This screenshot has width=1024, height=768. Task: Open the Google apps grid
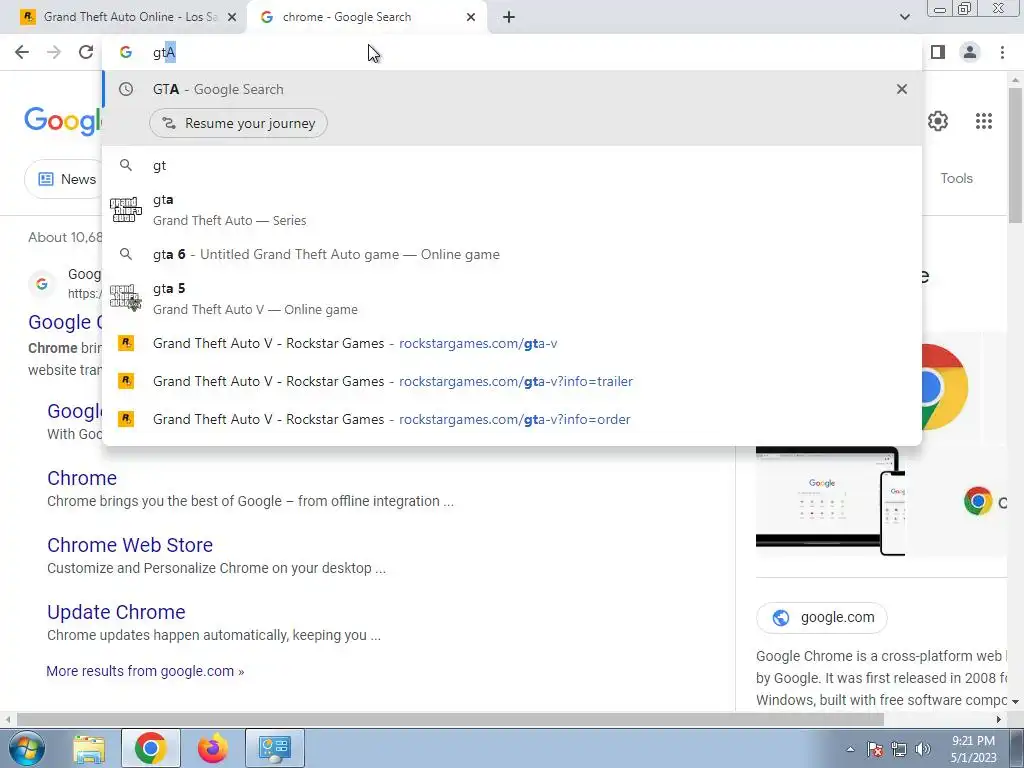click(984, 121)
